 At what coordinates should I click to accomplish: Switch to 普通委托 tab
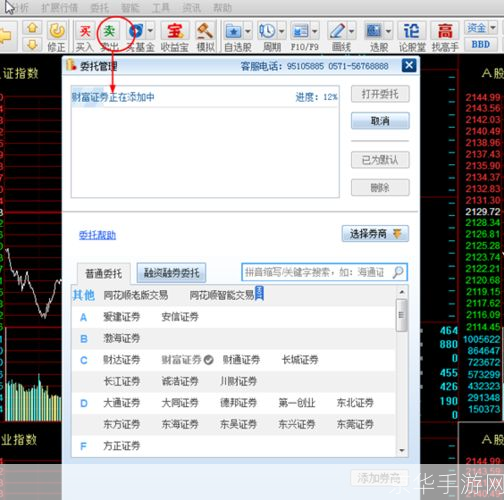point(104,274)
